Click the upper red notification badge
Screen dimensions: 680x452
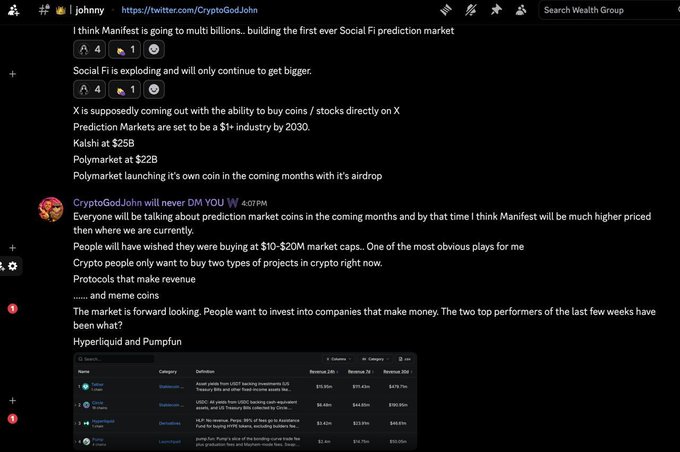tap(13, 308)
